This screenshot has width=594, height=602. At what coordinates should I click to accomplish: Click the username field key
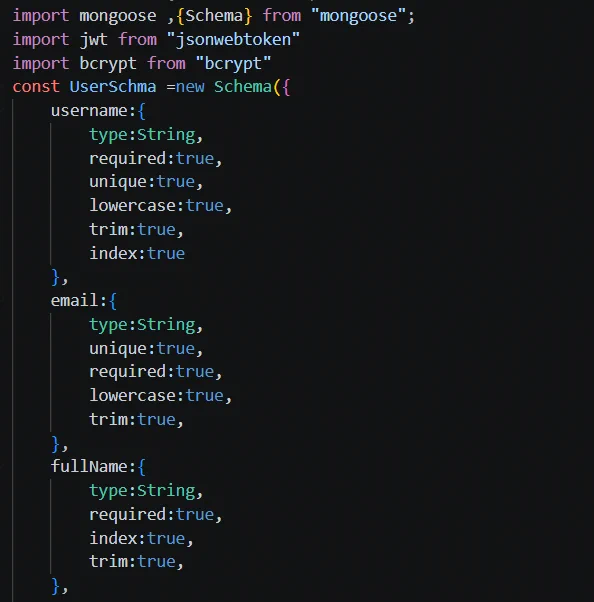click(x=89, y=111)
